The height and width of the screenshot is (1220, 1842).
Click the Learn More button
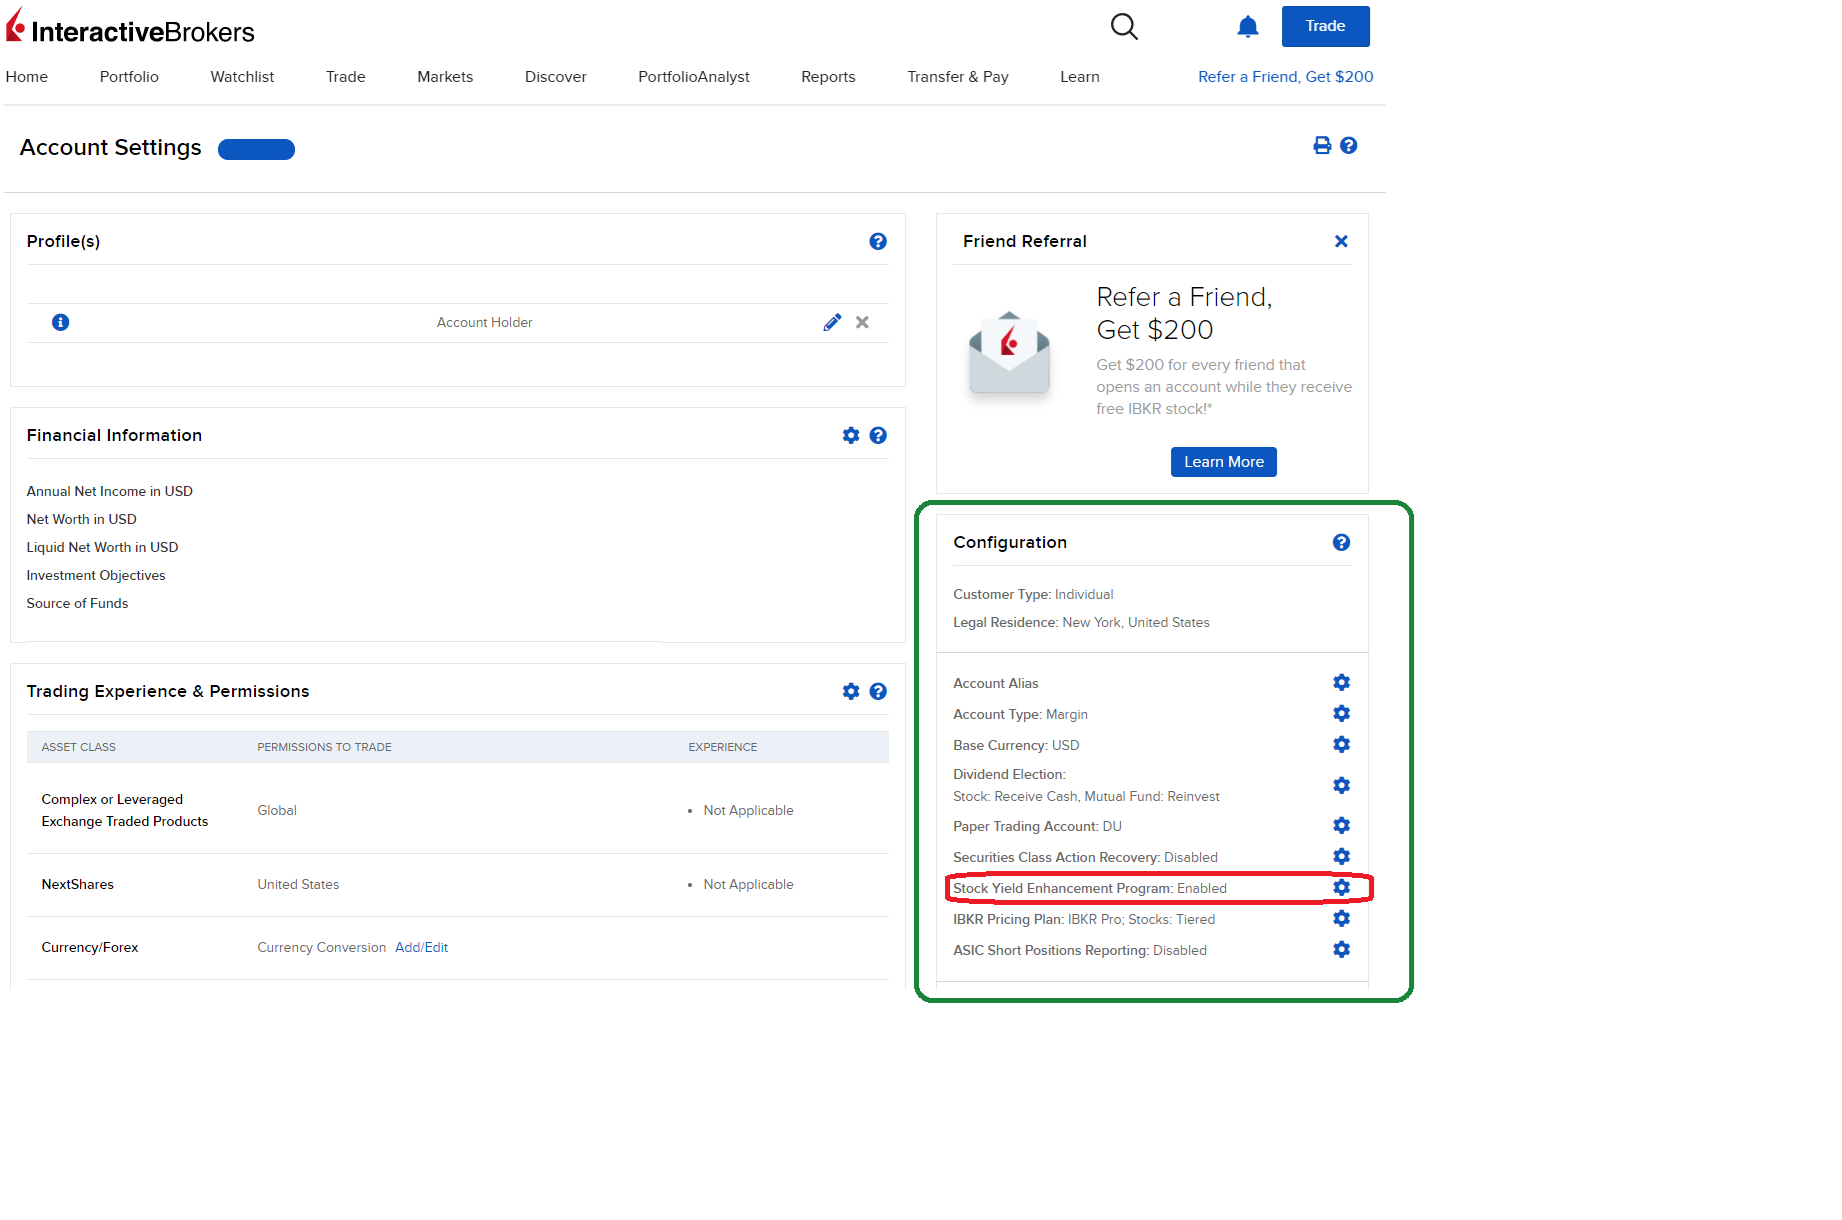click(x=1224, y=462)
